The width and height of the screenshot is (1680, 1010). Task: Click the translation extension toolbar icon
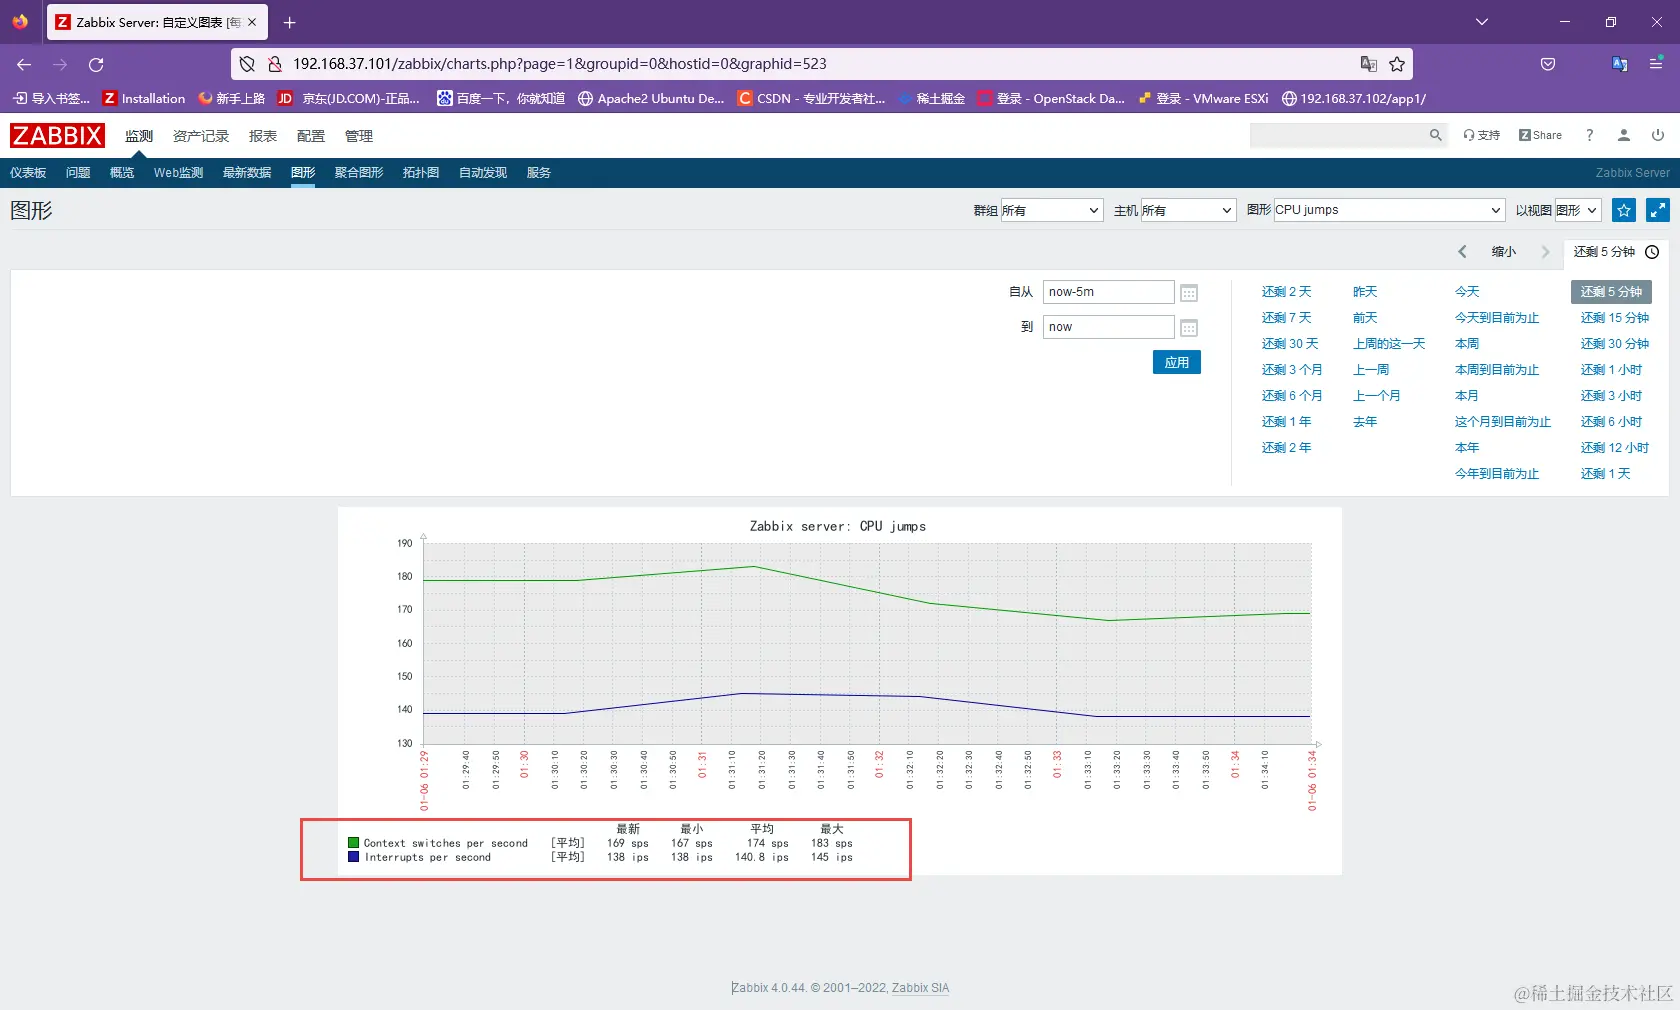[1620, 64]
